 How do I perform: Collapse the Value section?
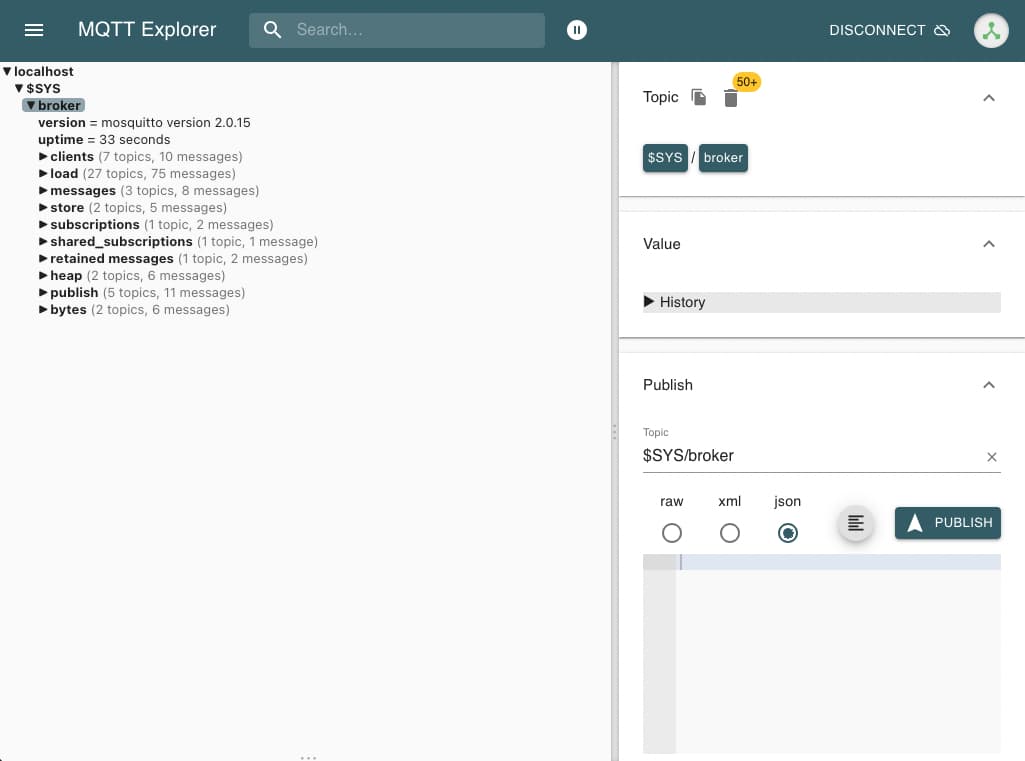(988, 243)
